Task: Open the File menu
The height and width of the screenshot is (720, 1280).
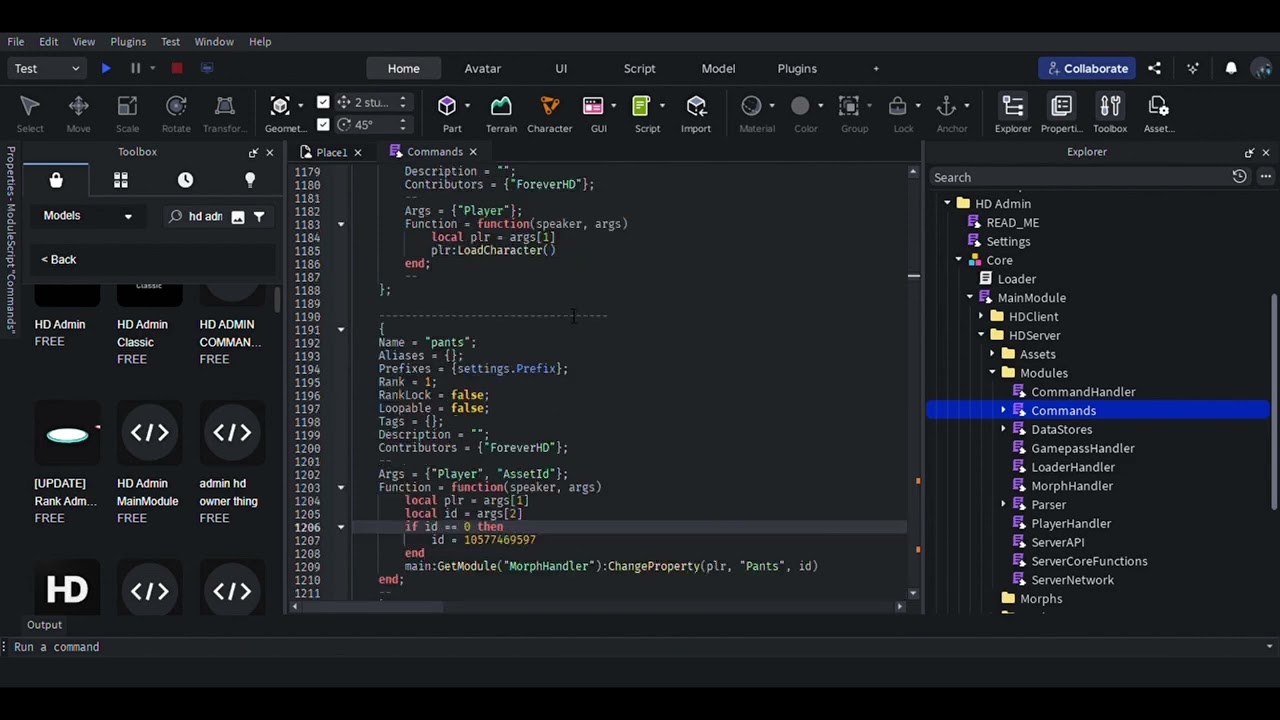Action: (16, 42)
